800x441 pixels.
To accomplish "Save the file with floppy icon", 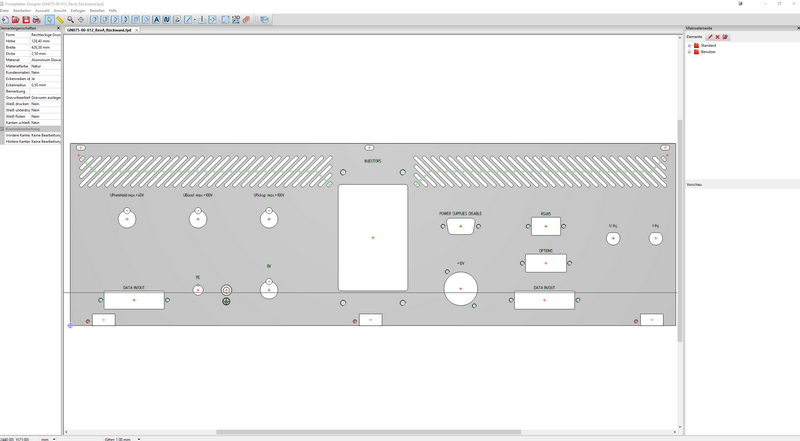I will click(x=26, y=19).
